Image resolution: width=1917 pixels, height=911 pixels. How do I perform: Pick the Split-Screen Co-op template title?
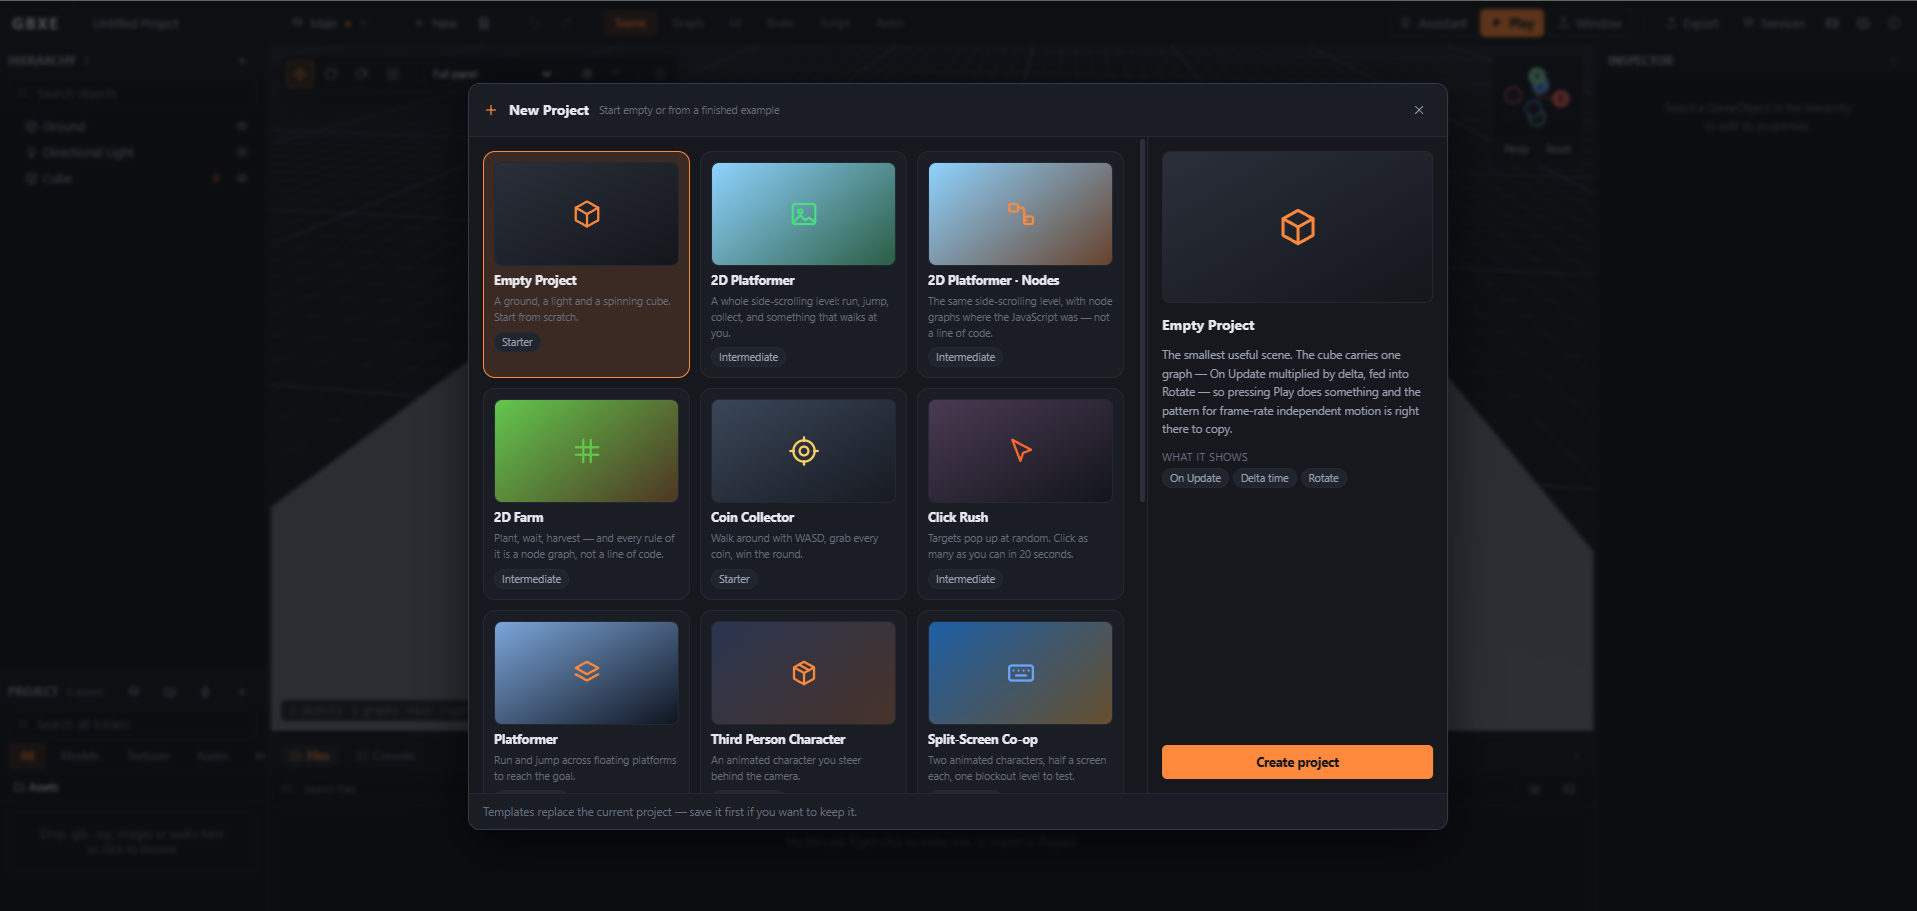[983, 740]
